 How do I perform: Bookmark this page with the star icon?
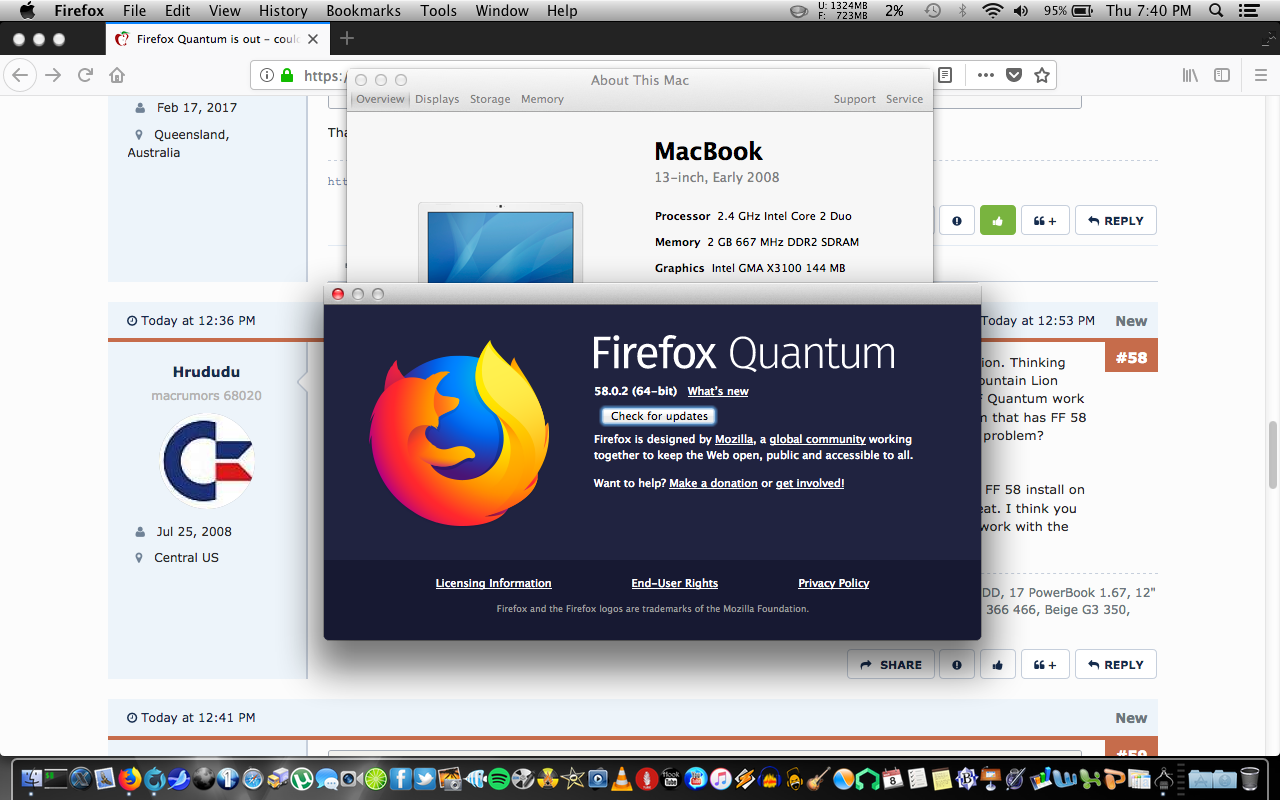pos(1042,75)
